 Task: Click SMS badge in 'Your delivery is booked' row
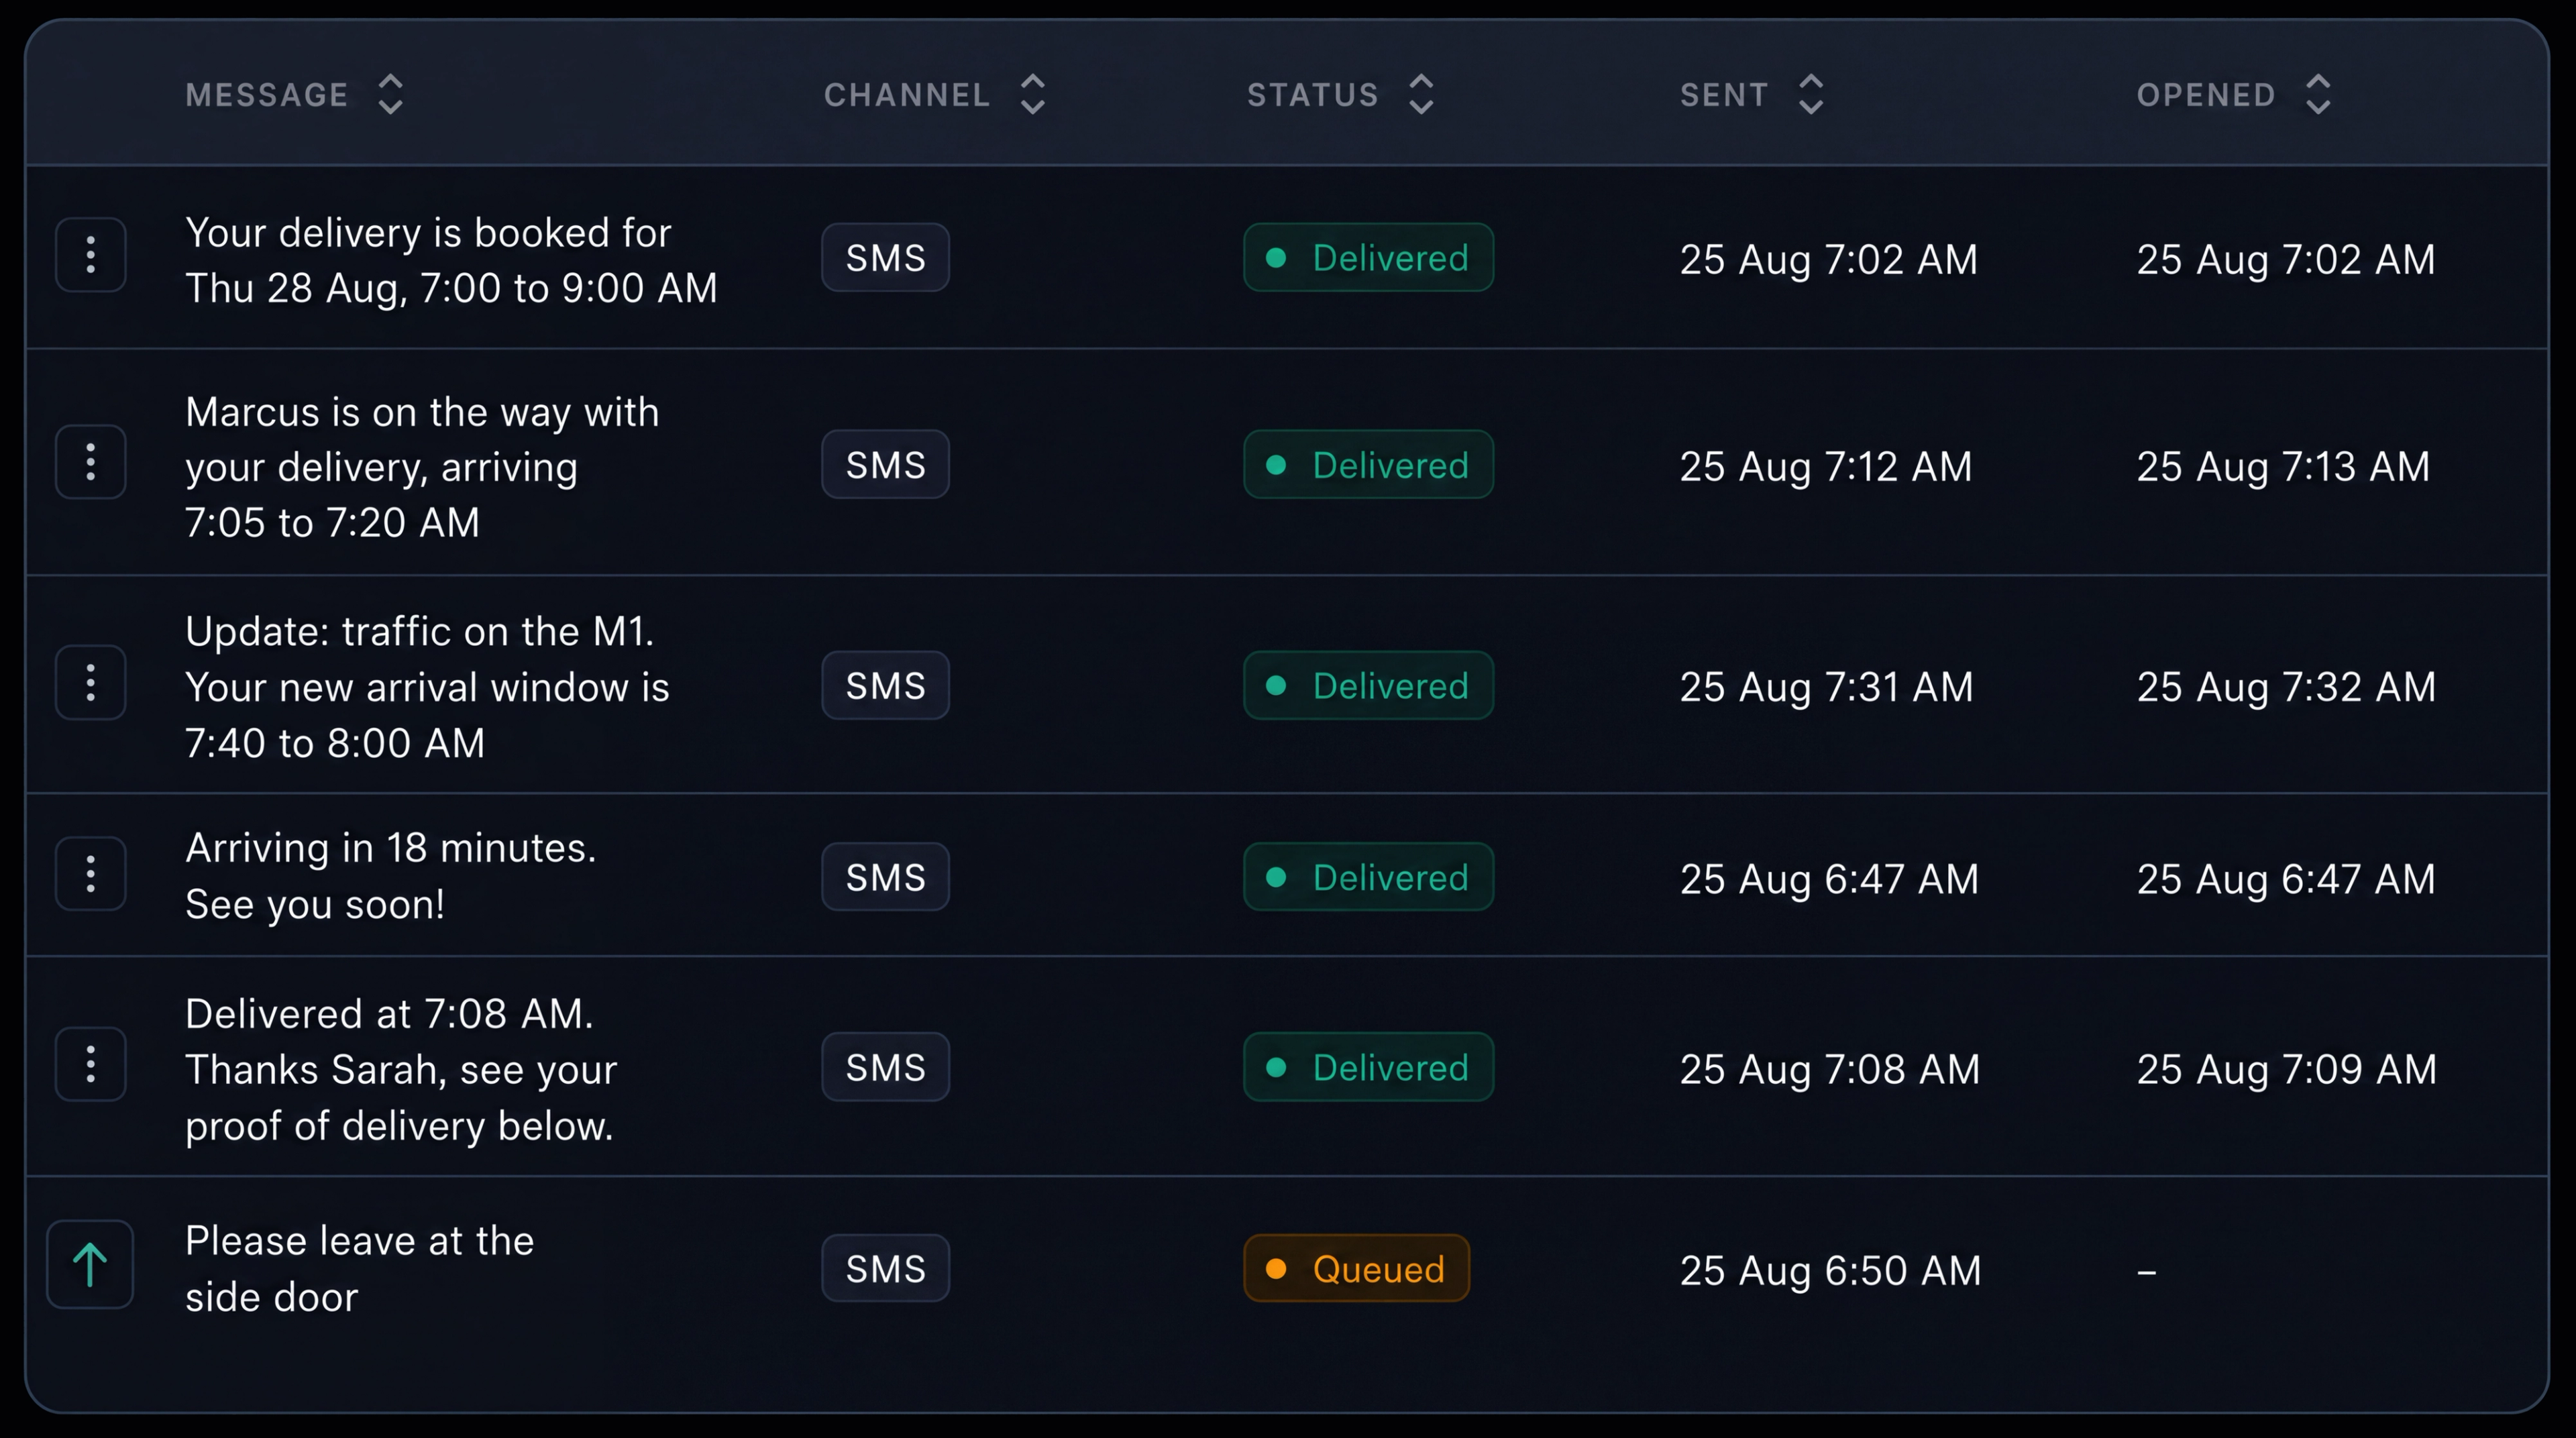pos(886,257)
